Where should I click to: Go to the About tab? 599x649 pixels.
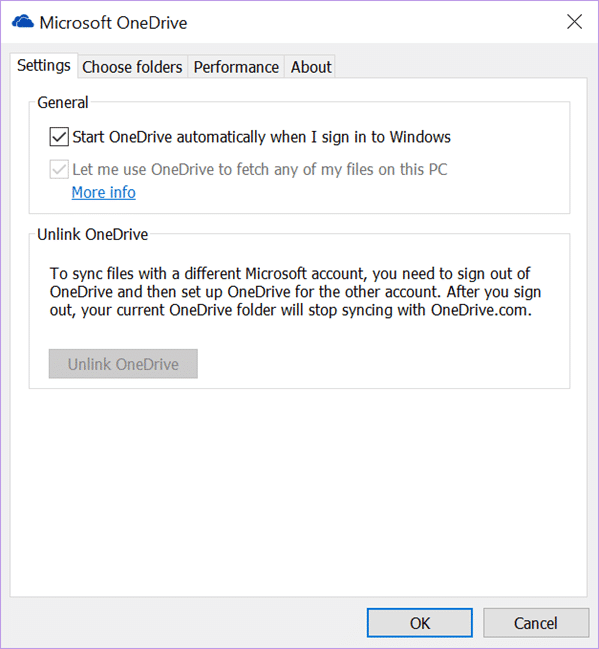[x=311, y=67]
